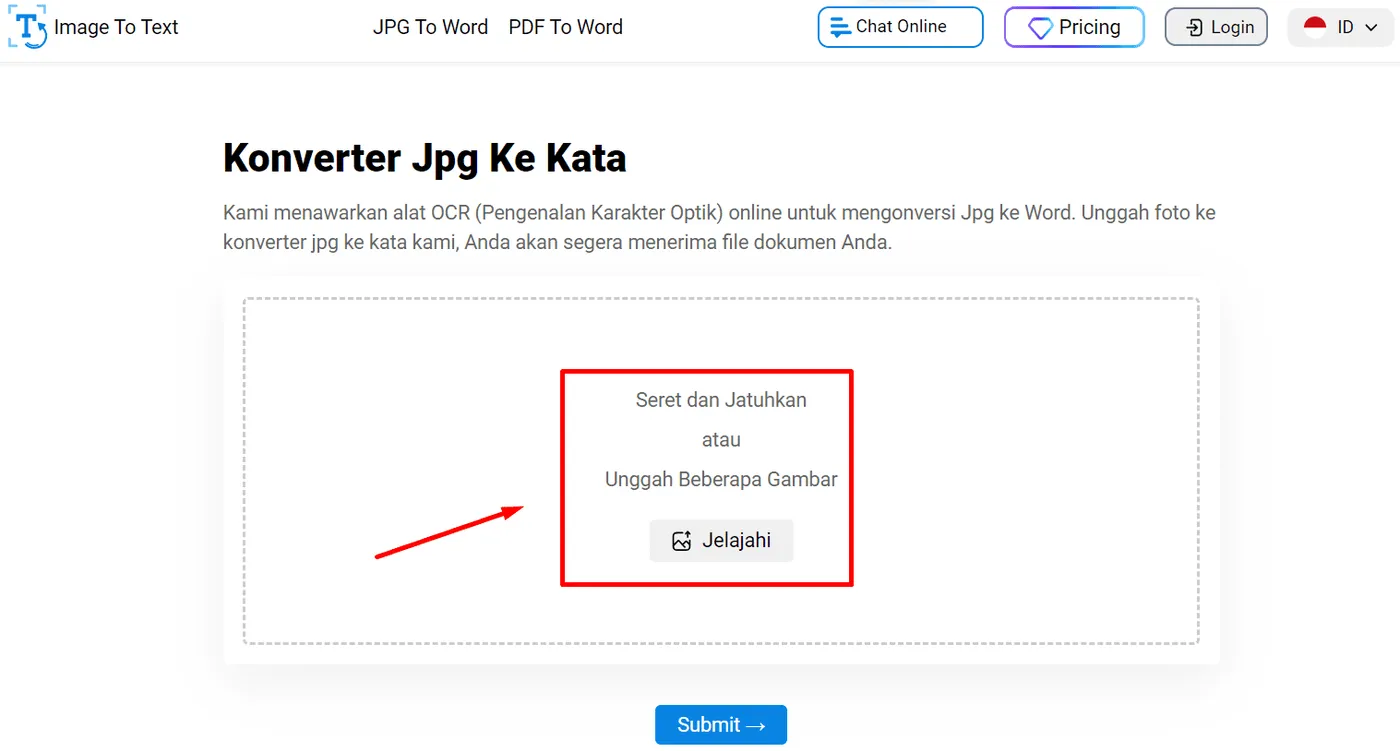
Task: Click the 'Seret dan Jatuhkan' text
Action: coord(721,400)
